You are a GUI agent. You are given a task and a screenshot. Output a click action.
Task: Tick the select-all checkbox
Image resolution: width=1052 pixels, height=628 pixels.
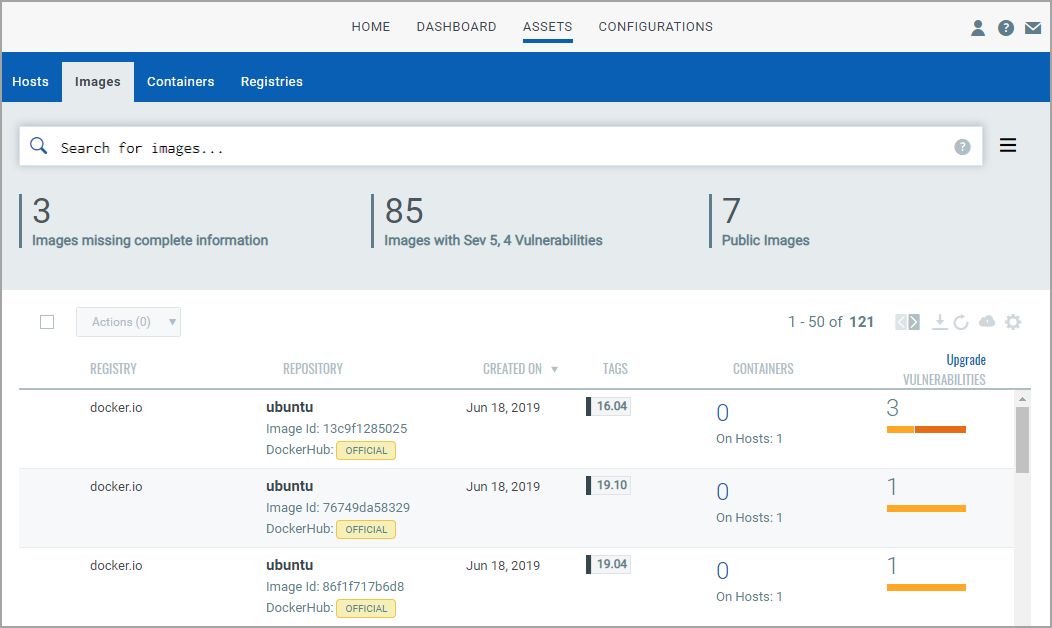pos(47,322)
